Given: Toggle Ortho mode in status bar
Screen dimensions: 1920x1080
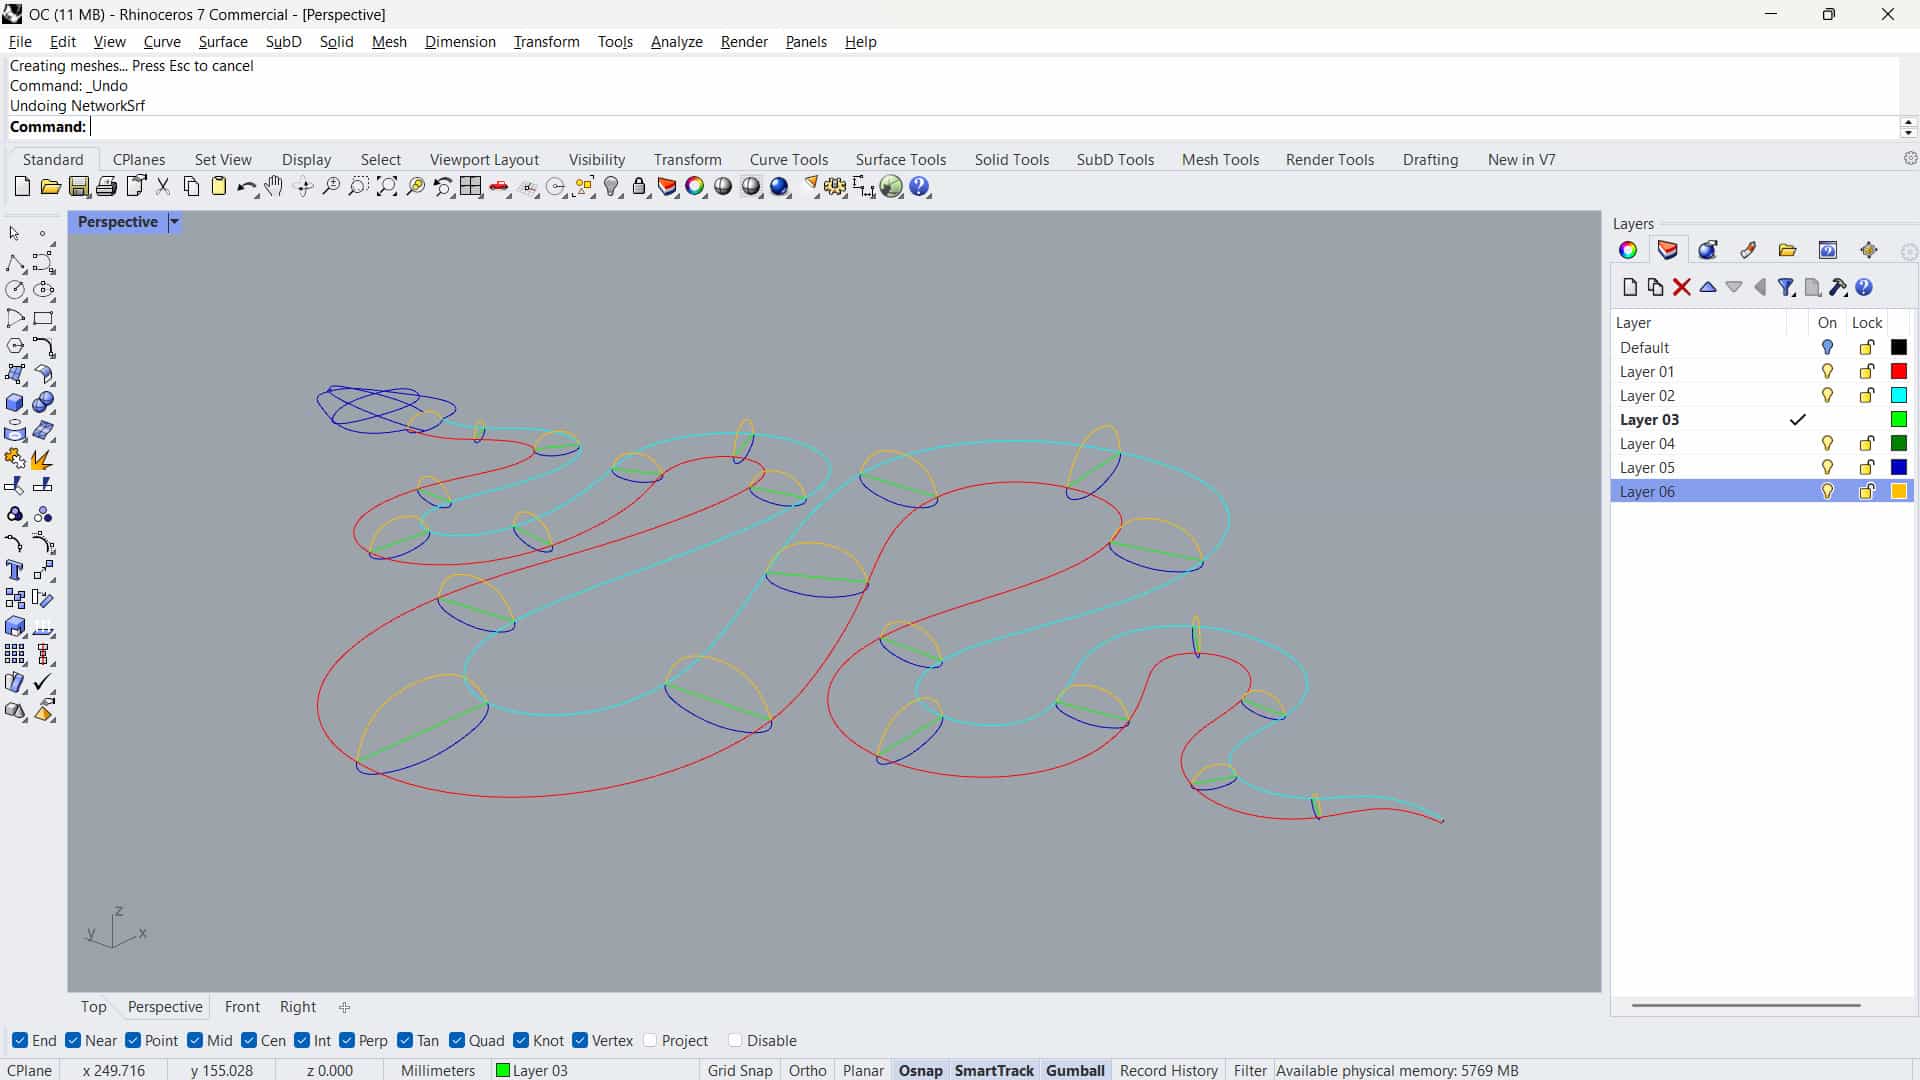Looking at the screenshot, I should [808, 1070].
